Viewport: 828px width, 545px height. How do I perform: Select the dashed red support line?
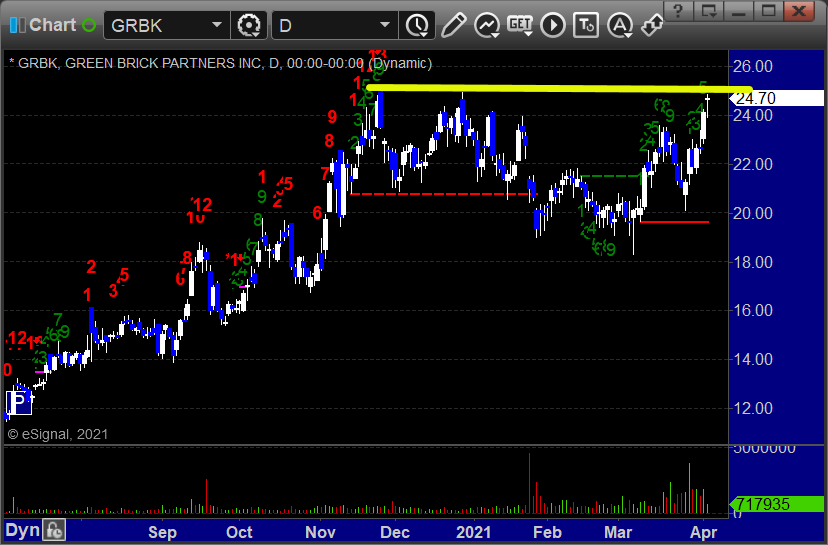[443, 194]
